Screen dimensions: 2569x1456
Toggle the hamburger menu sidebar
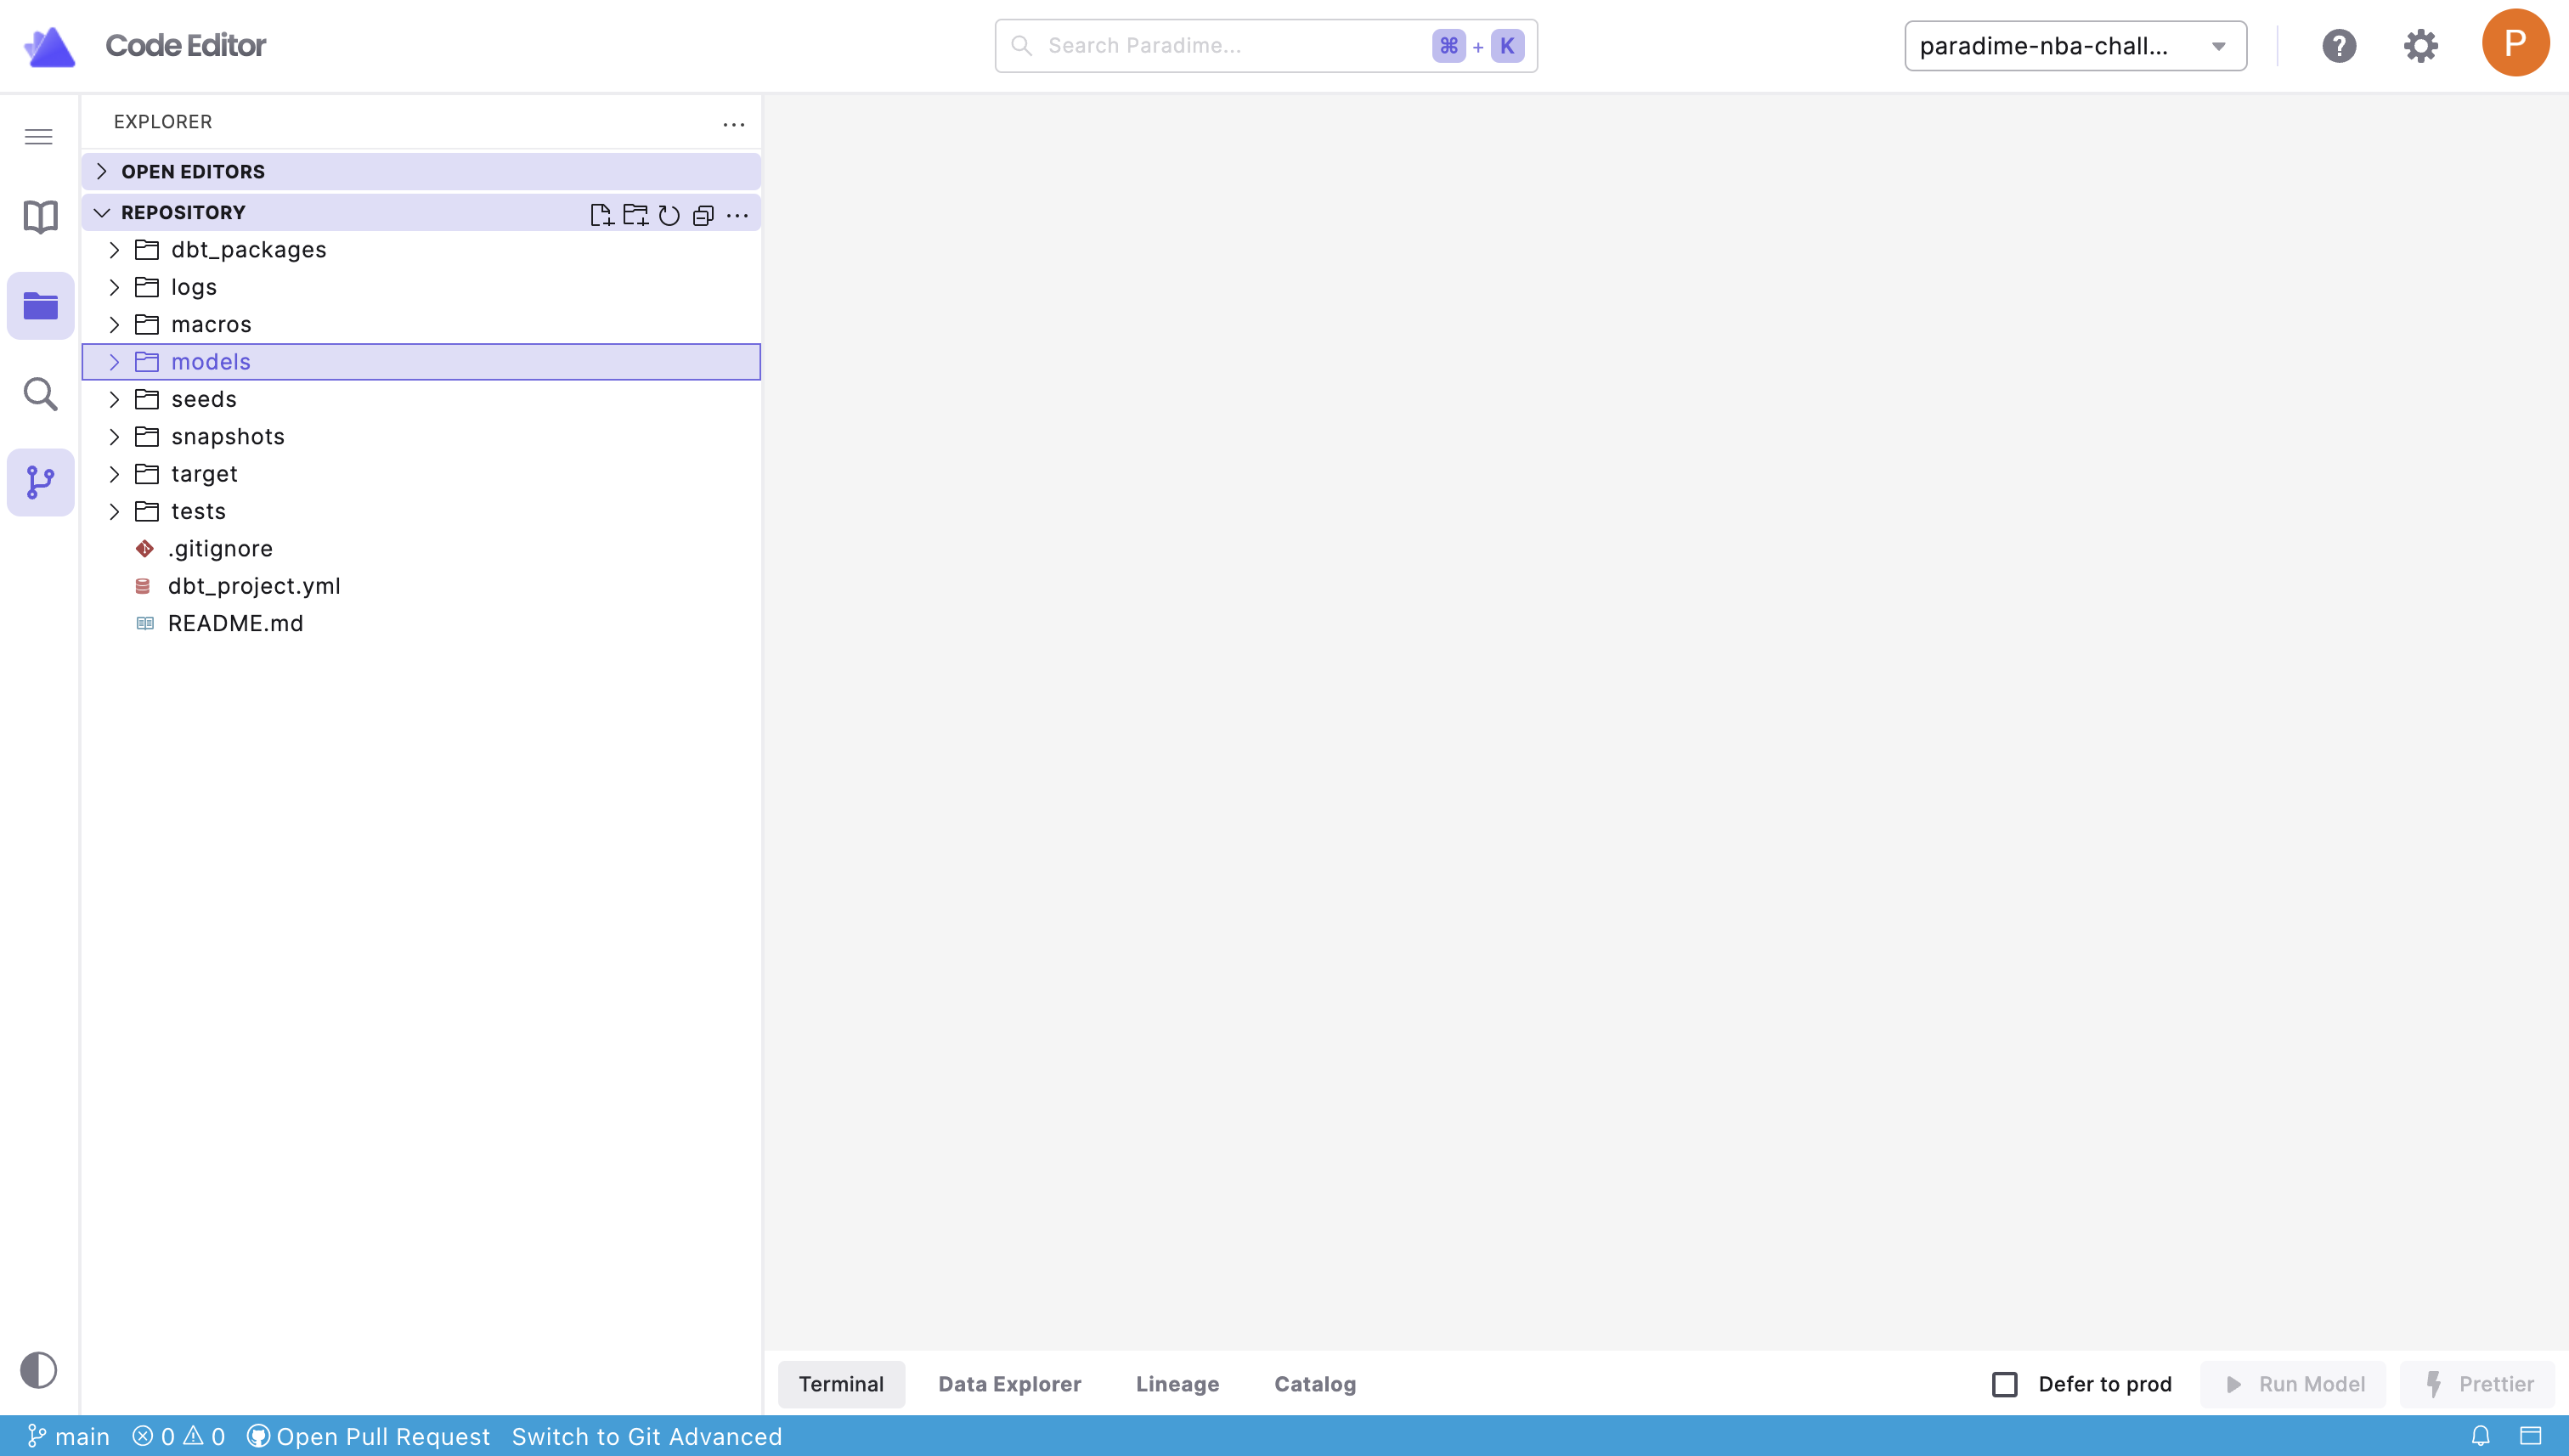pos(39,136)
